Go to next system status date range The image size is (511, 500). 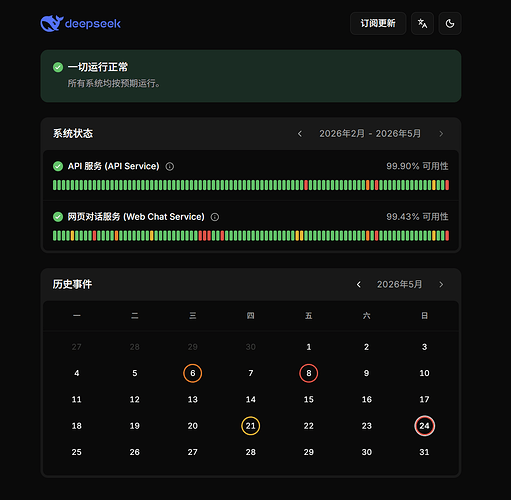click(441, 134)
